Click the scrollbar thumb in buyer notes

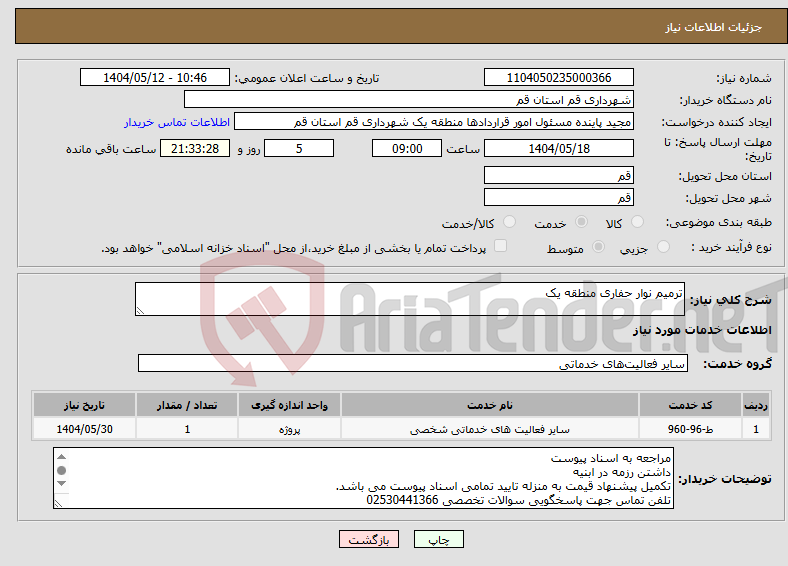pyautogui.click(x=61, y=470)
